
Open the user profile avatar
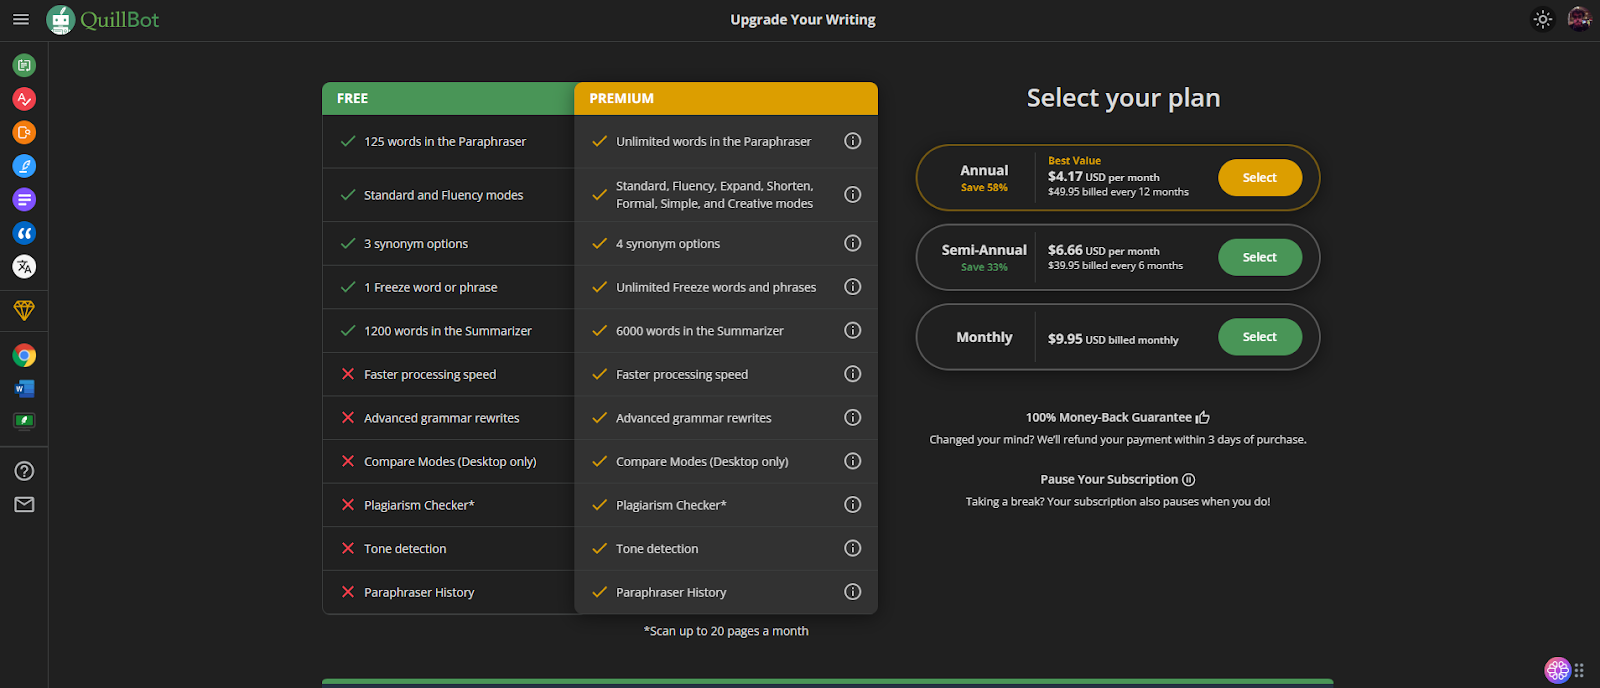[x=1579, y=19]
